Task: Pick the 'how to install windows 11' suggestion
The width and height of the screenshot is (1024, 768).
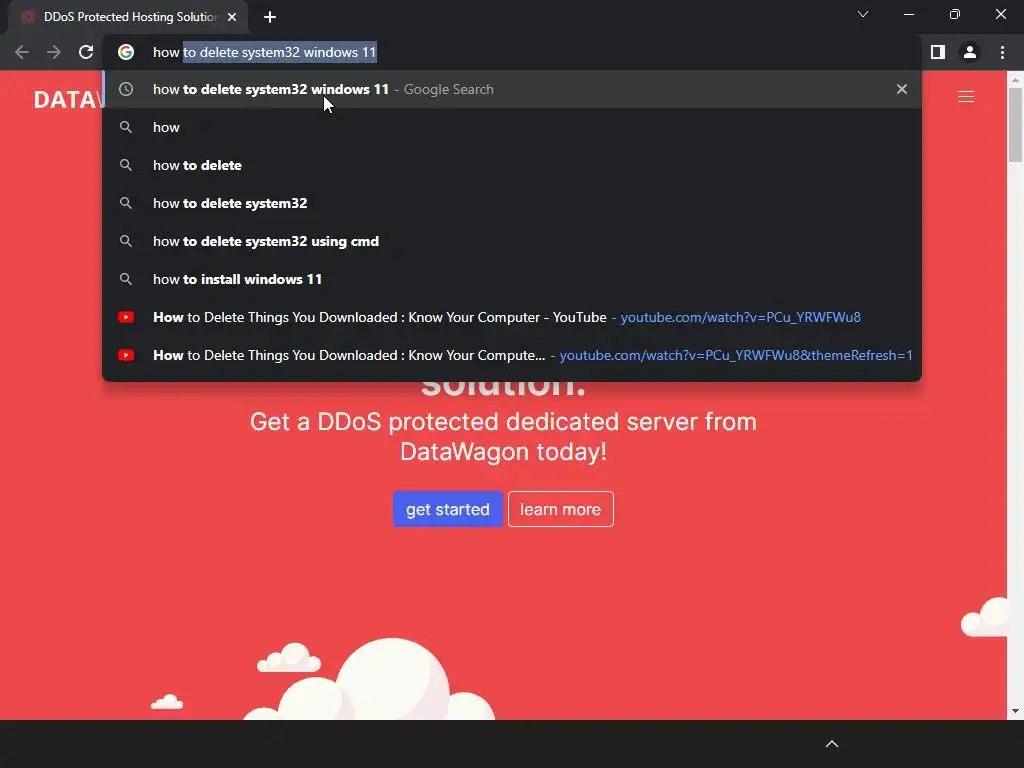Action: pyautogui.click(x=512, y=279)
